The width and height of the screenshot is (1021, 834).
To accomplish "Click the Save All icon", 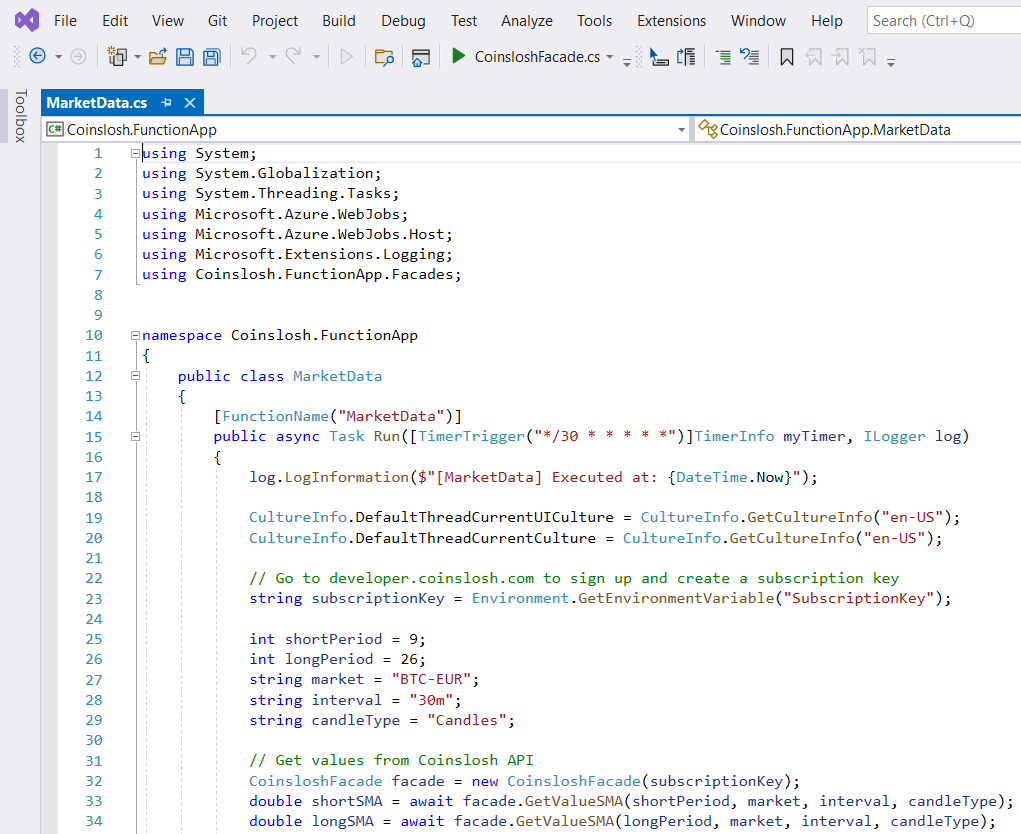I will (212, 57).
